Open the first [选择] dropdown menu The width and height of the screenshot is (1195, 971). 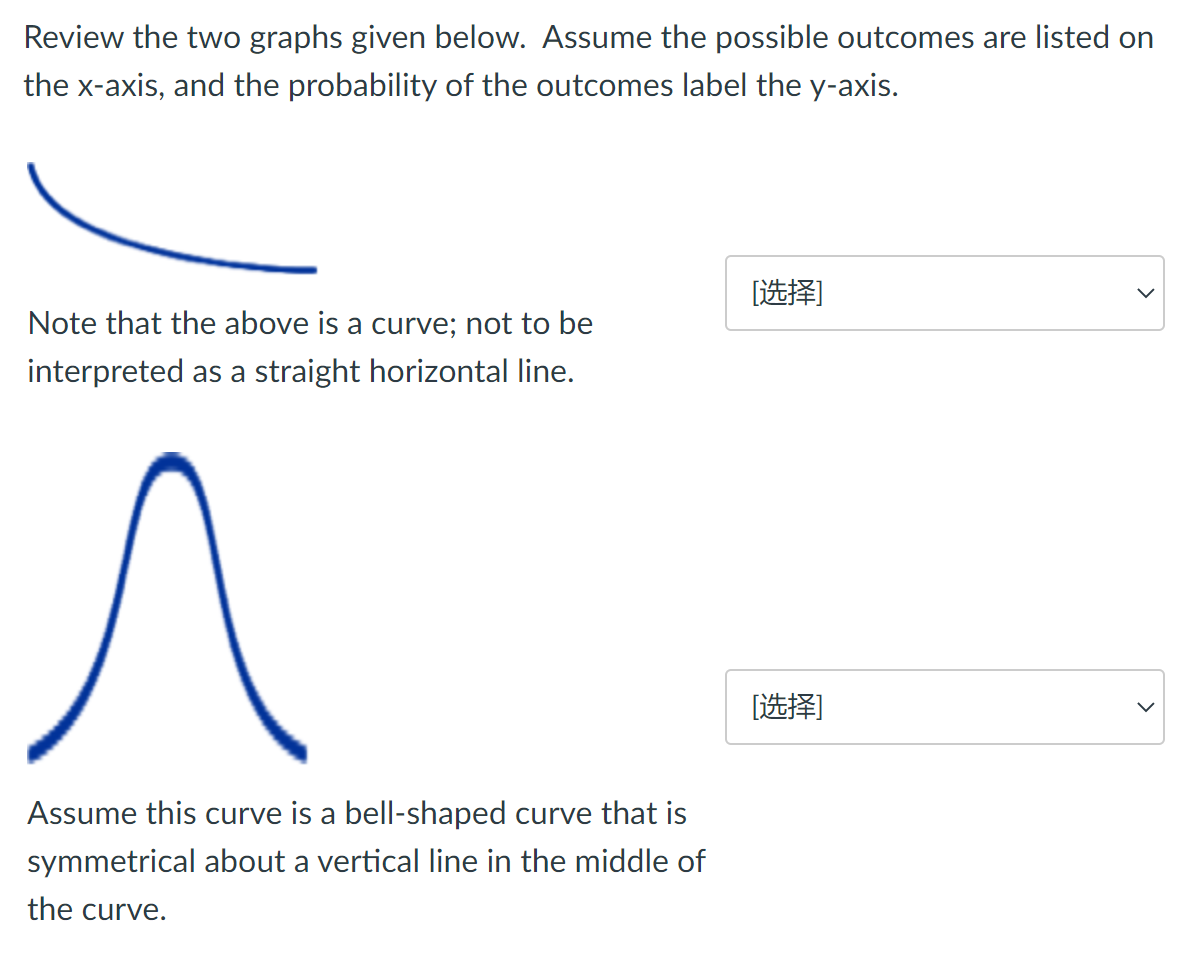pyautogui.click(x=944, y=293)
